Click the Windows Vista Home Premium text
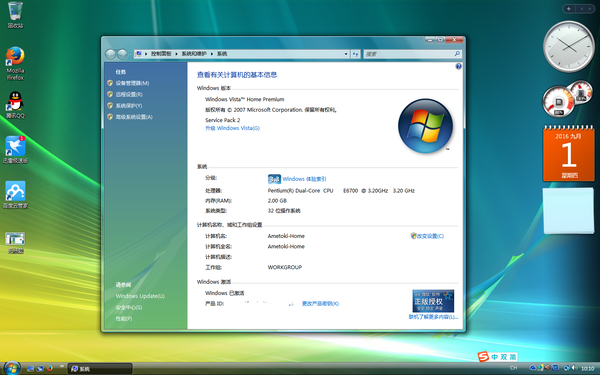 pos(245,99)
